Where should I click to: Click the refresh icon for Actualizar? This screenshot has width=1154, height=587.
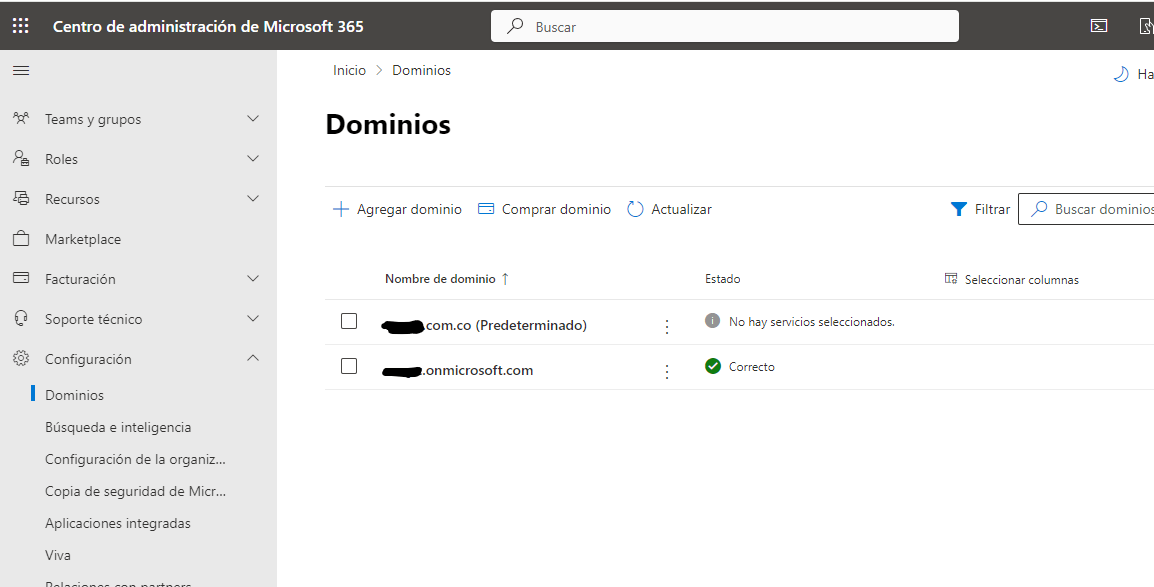pos(635,209)
